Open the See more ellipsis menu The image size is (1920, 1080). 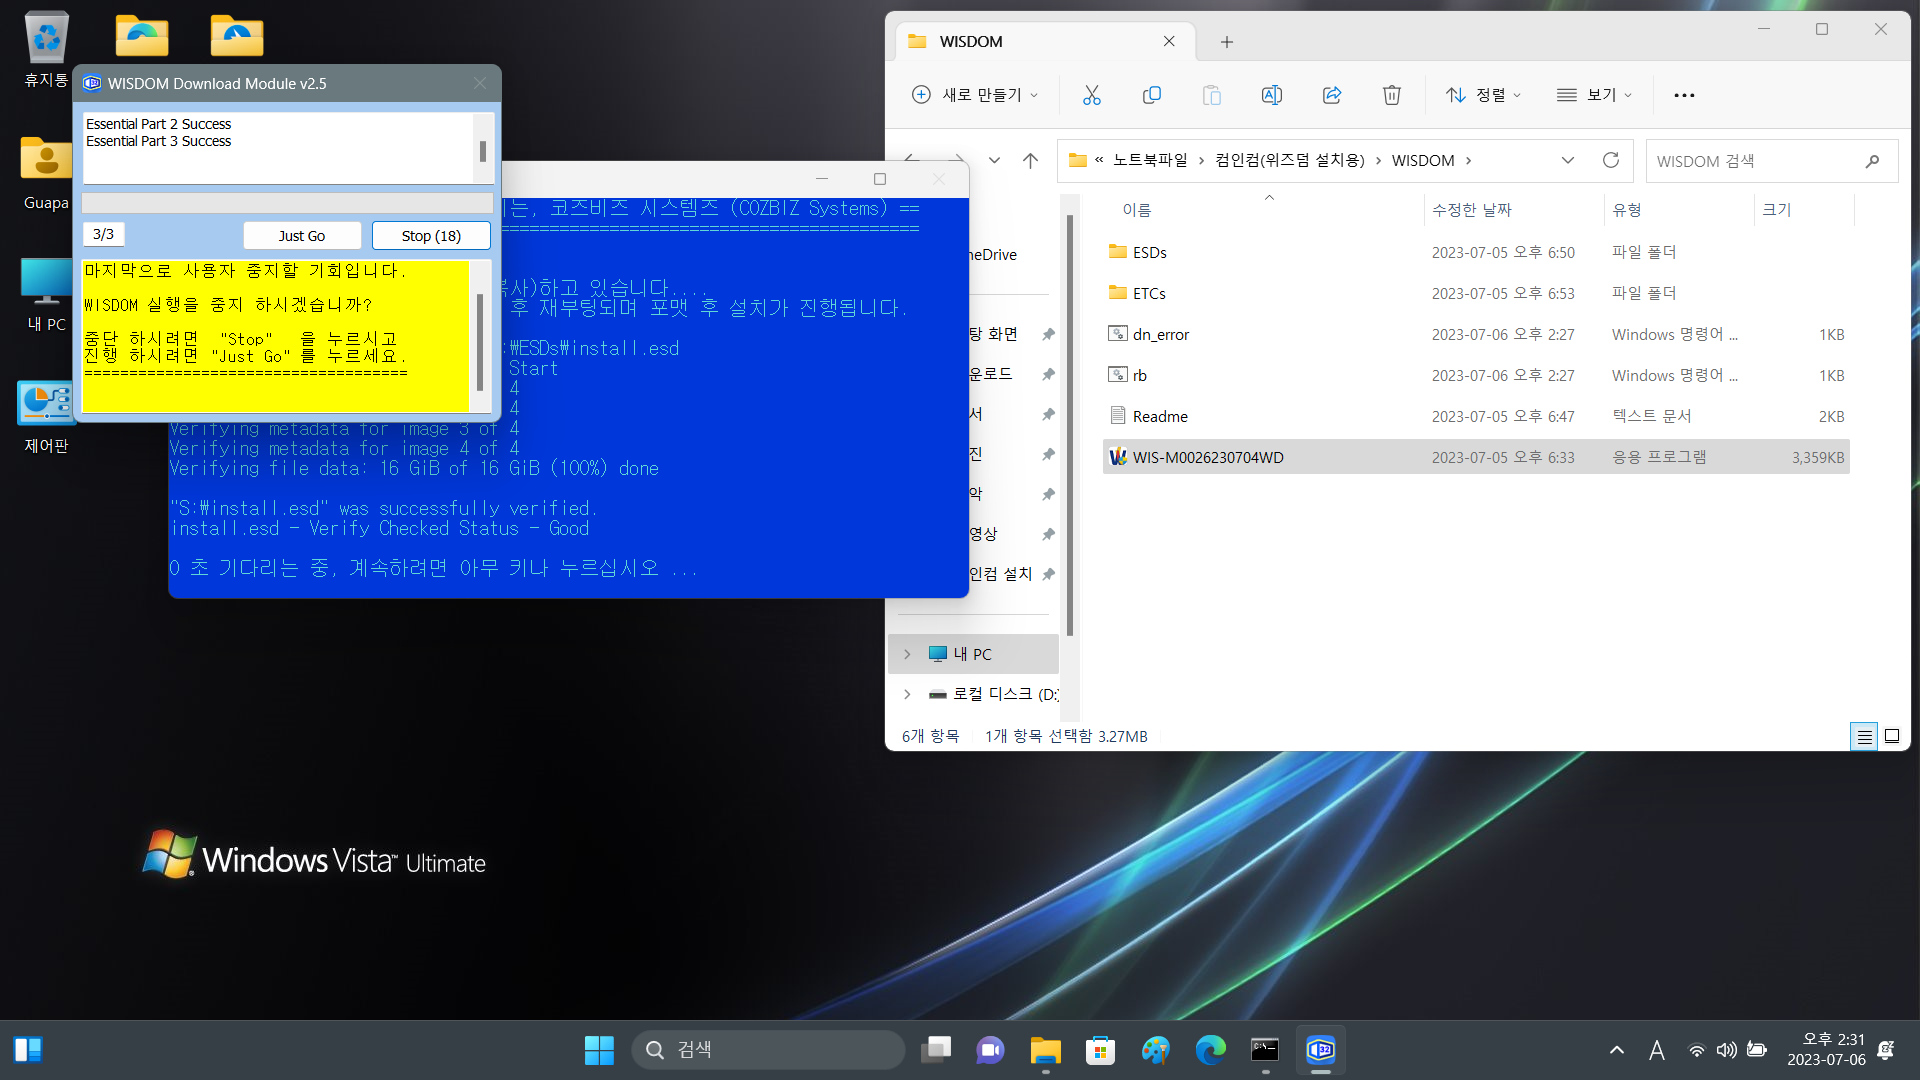[1684, 95]
